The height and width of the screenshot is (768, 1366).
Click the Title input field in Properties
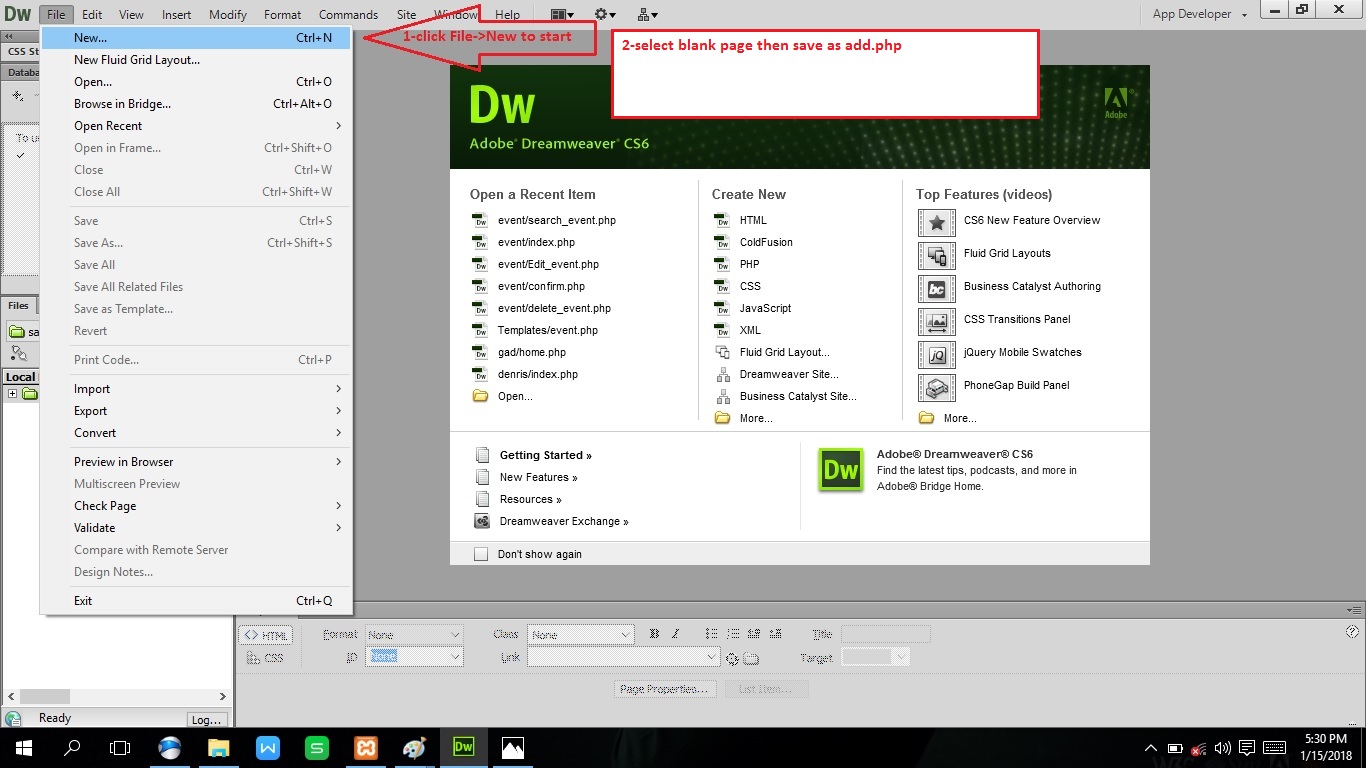click(x=885, y=634)
